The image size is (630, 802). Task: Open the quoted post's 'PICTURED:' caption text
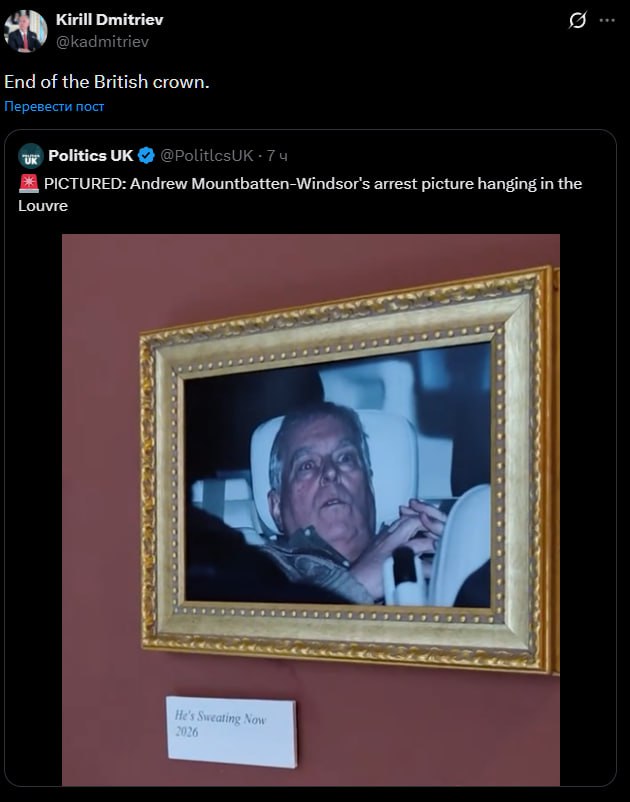85,184
